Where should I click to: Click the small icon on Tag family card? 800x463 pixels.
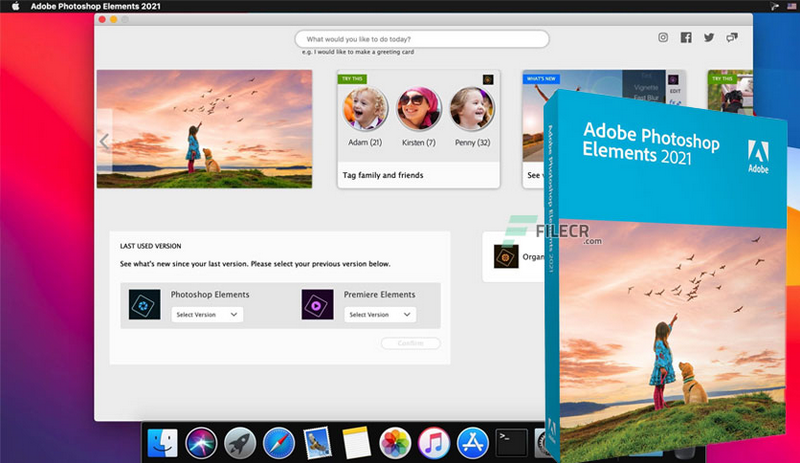pos(488,79)
